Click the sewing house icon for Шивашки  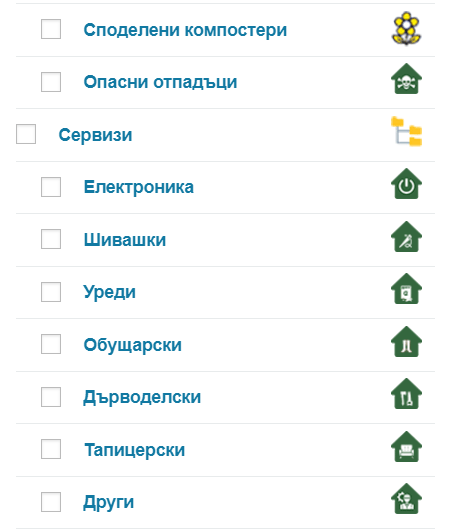406,237
